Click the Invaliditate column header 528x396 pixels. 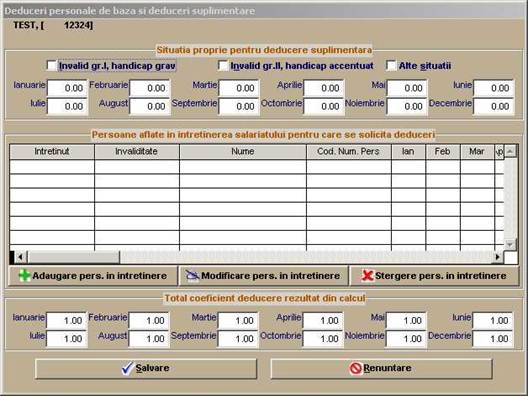click(x=137, y=152)
